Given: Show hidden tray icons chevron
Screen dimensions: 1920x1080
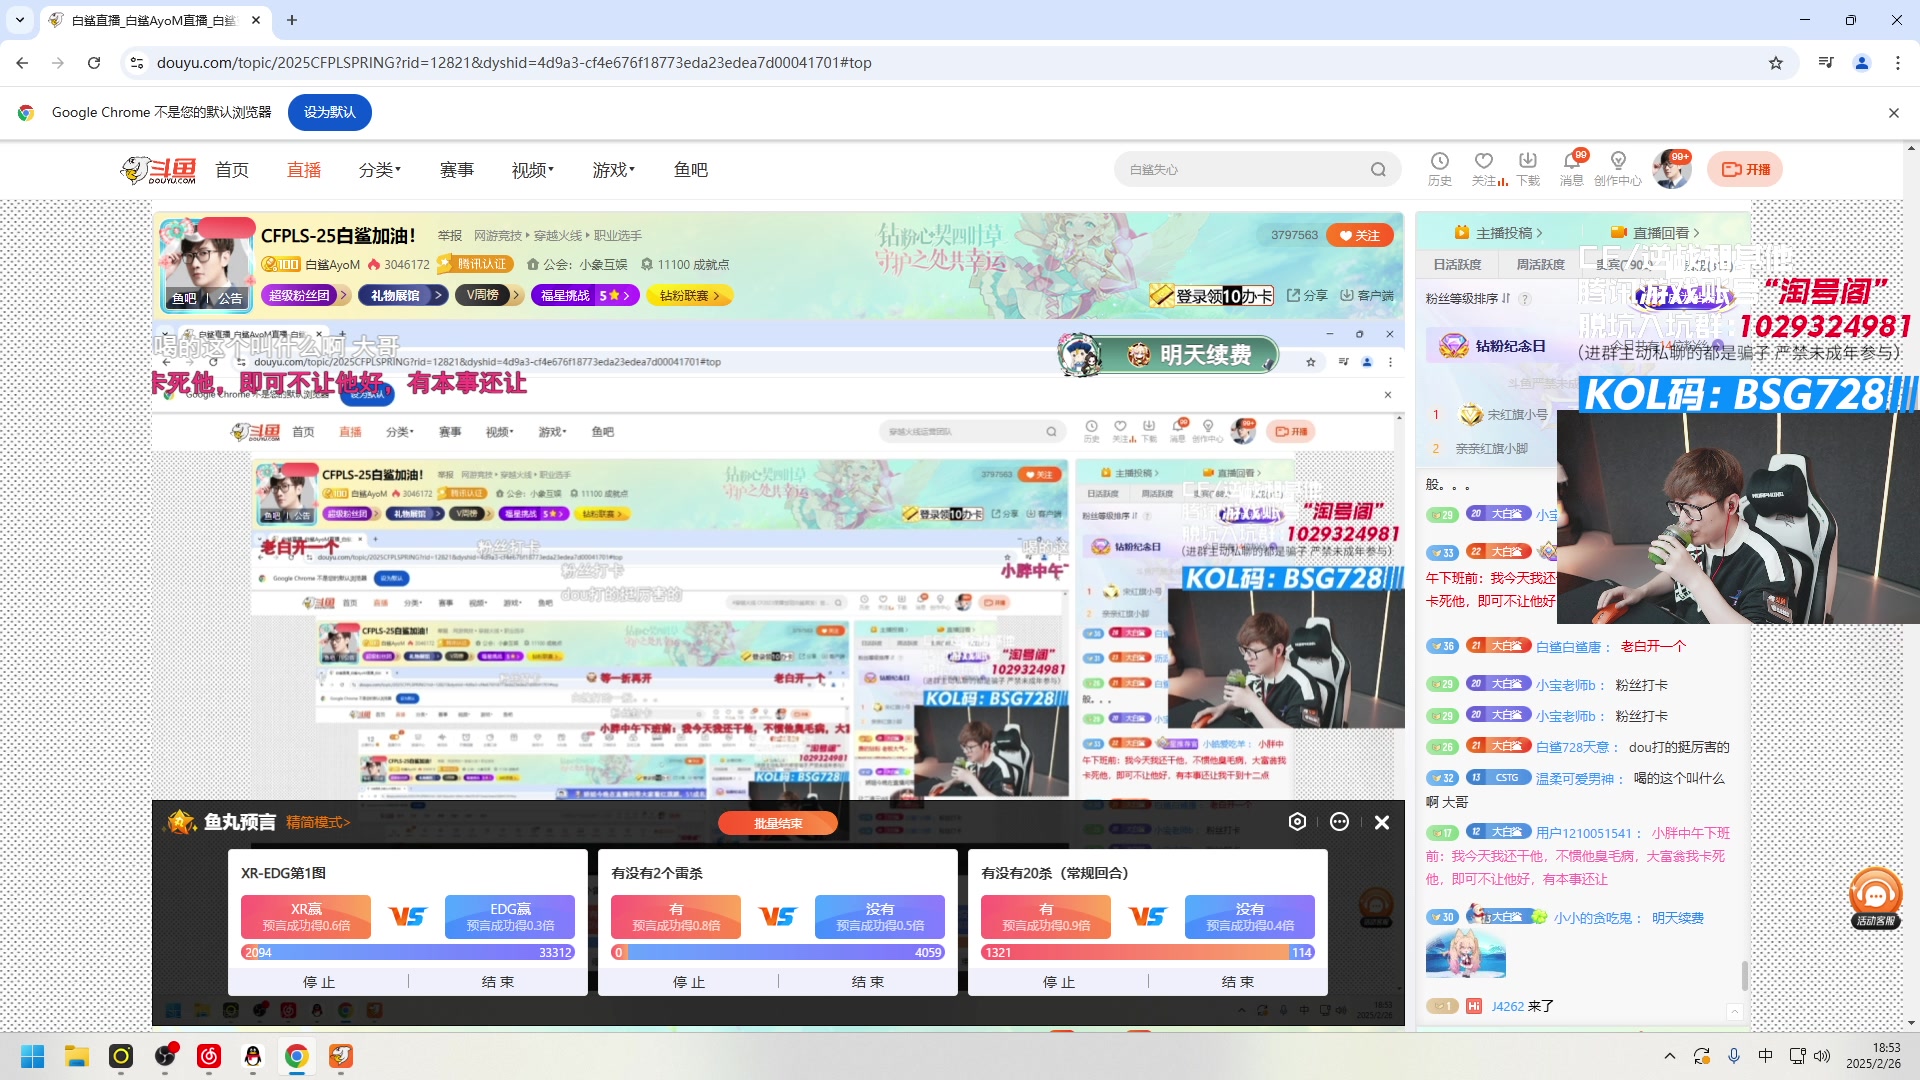Looking at the screenshot, I should pyautogui.click(x=1670, y=1056).
